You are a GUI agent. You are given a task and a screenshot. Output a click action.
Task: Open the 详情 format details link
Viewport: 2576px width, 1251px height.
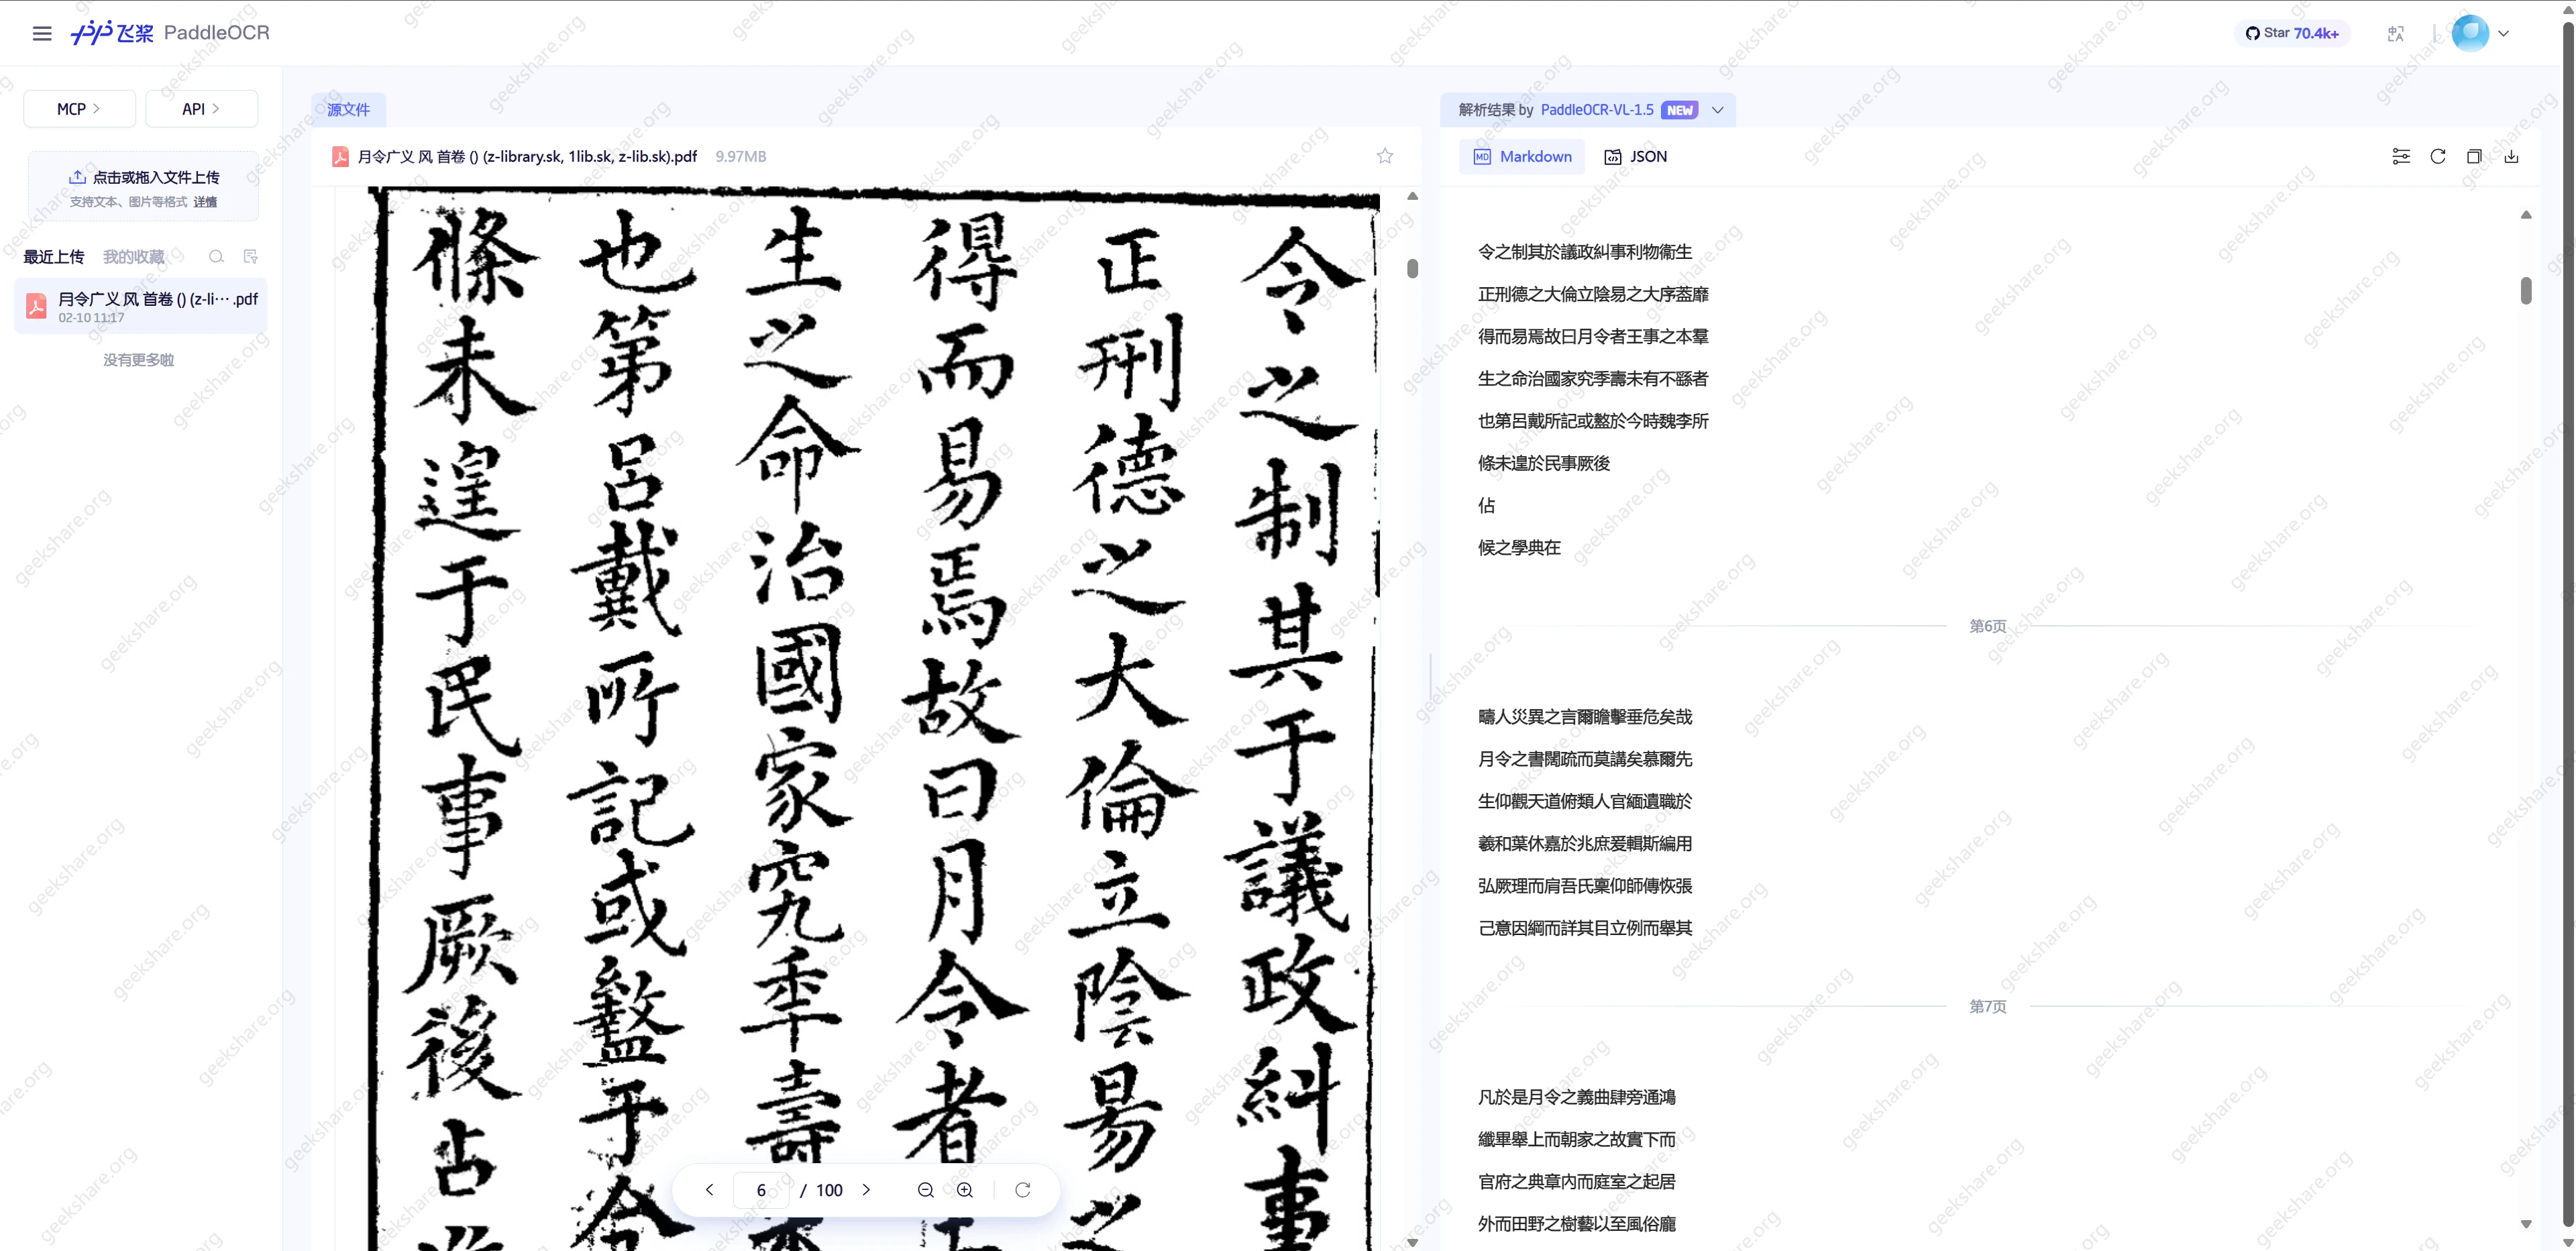[x=205, y=202]
